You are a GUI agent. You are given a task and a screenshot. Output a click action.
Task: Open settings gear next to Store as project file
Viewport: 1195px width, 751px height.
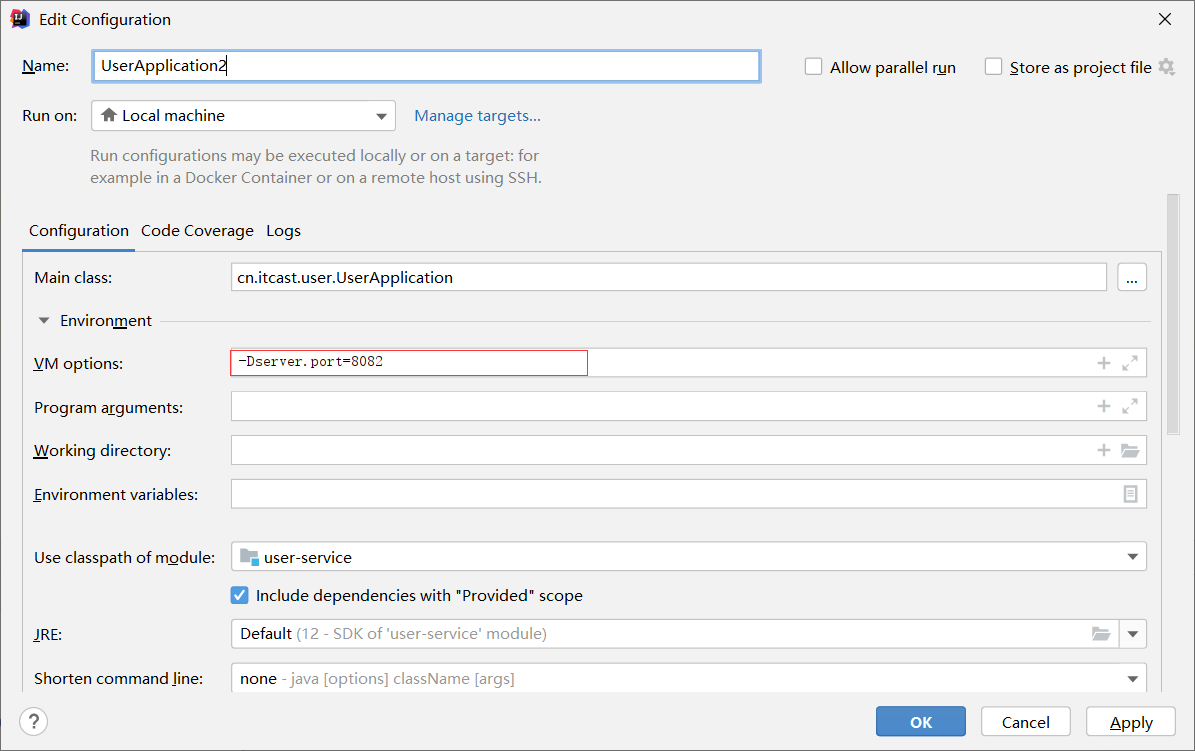pos(1166,67)
